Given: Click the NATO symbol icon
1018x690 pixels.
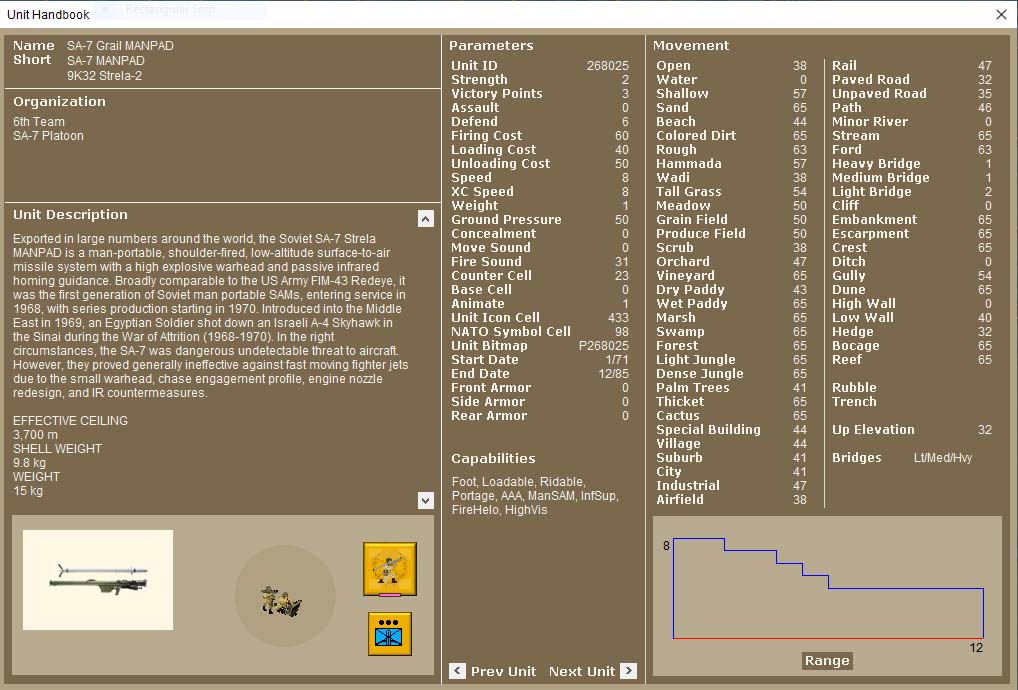Looking at the screenshot, I should pos(390,634).
